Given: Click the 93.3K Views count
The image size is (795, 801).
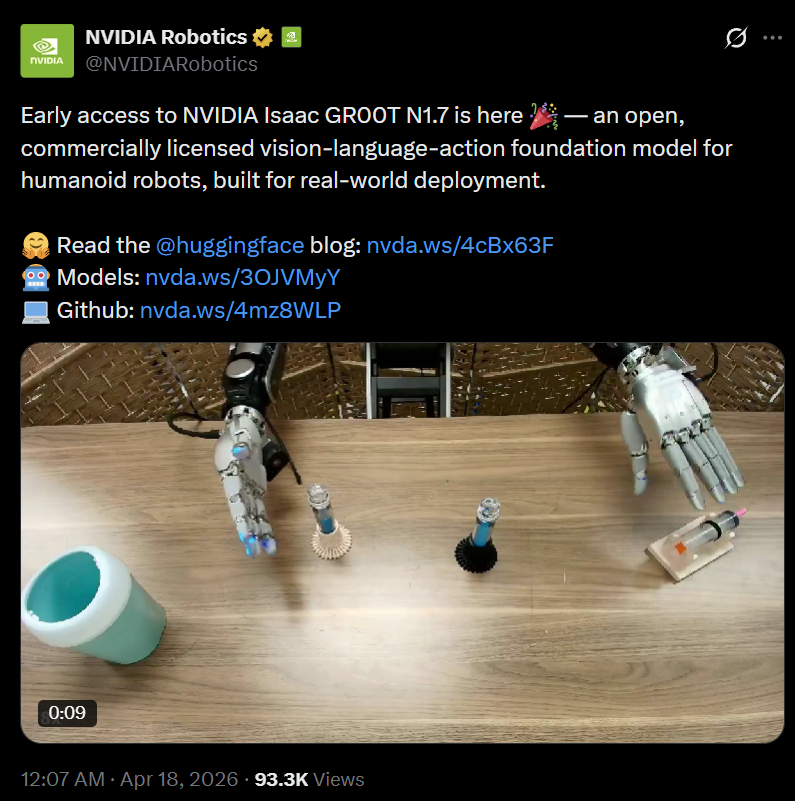Looking at the screenshot, I should (x=309, y=780).
